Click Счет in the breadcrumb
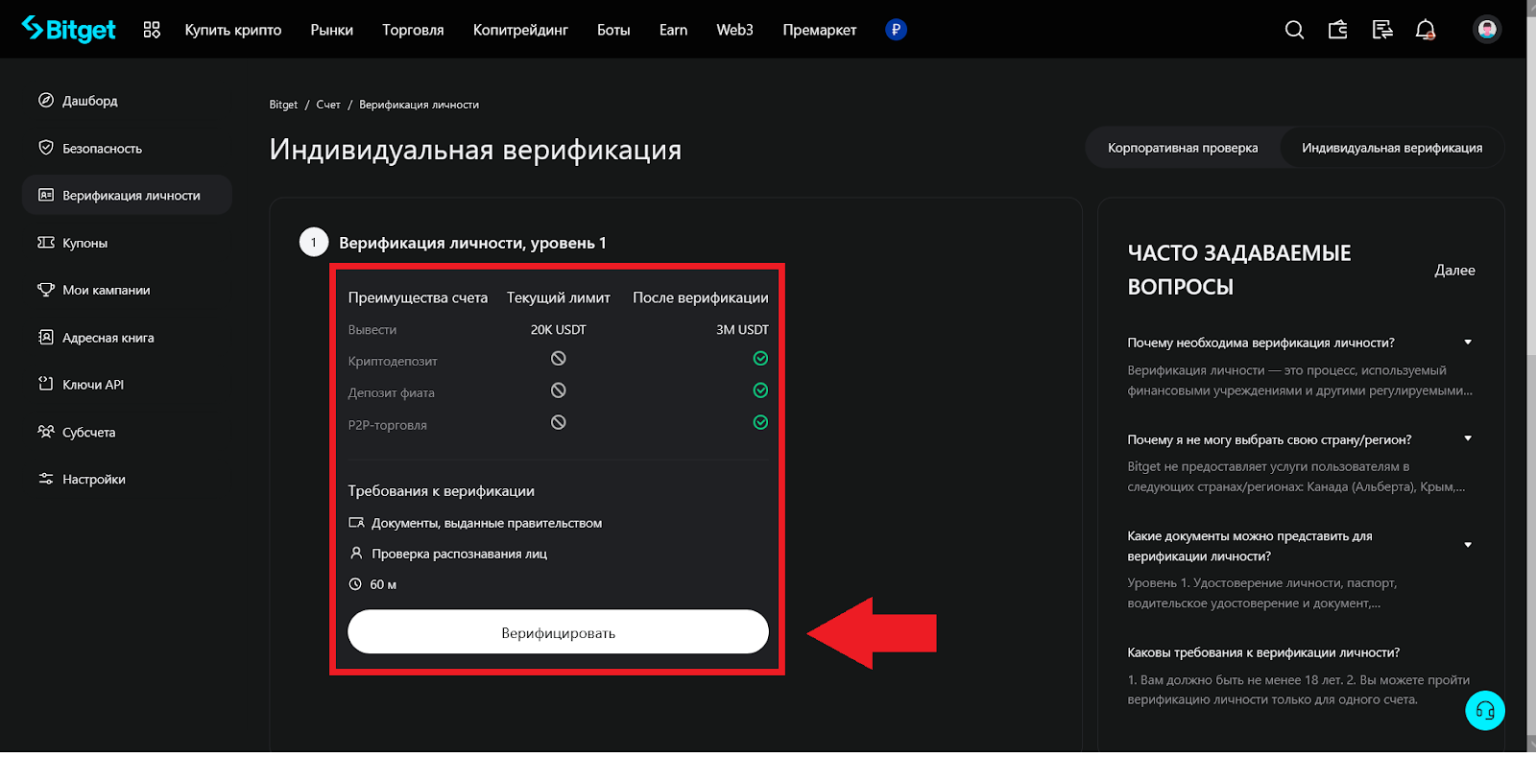Screen dimensions: 1536x757 (x=328, y=105)
